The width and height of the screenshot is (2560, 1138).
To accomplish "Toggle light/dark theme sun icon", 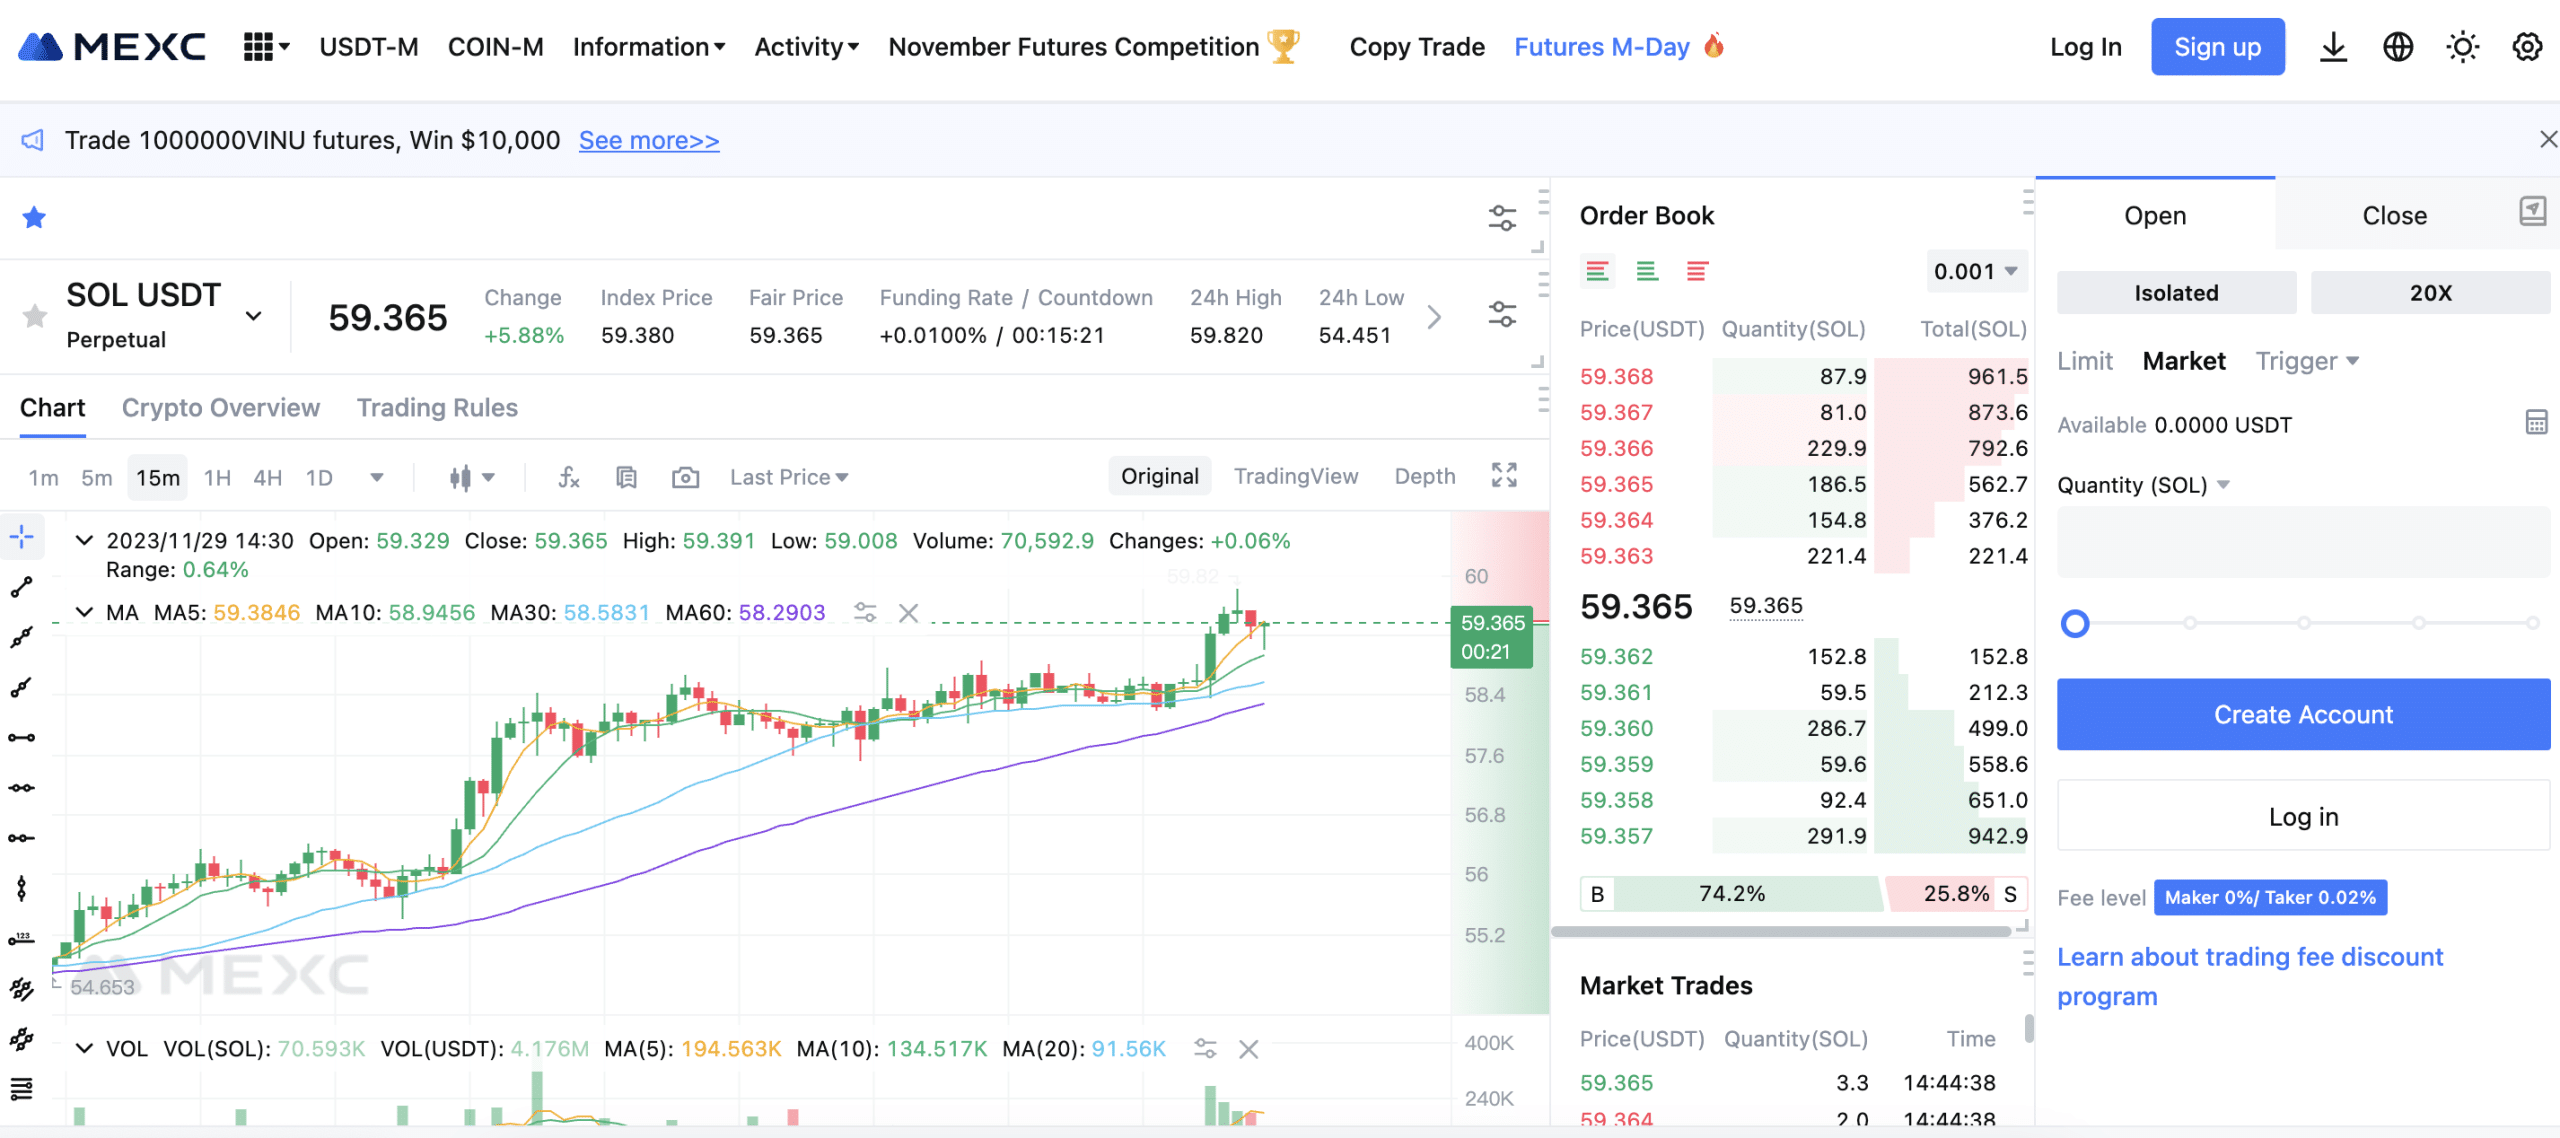I will 2462,47.
